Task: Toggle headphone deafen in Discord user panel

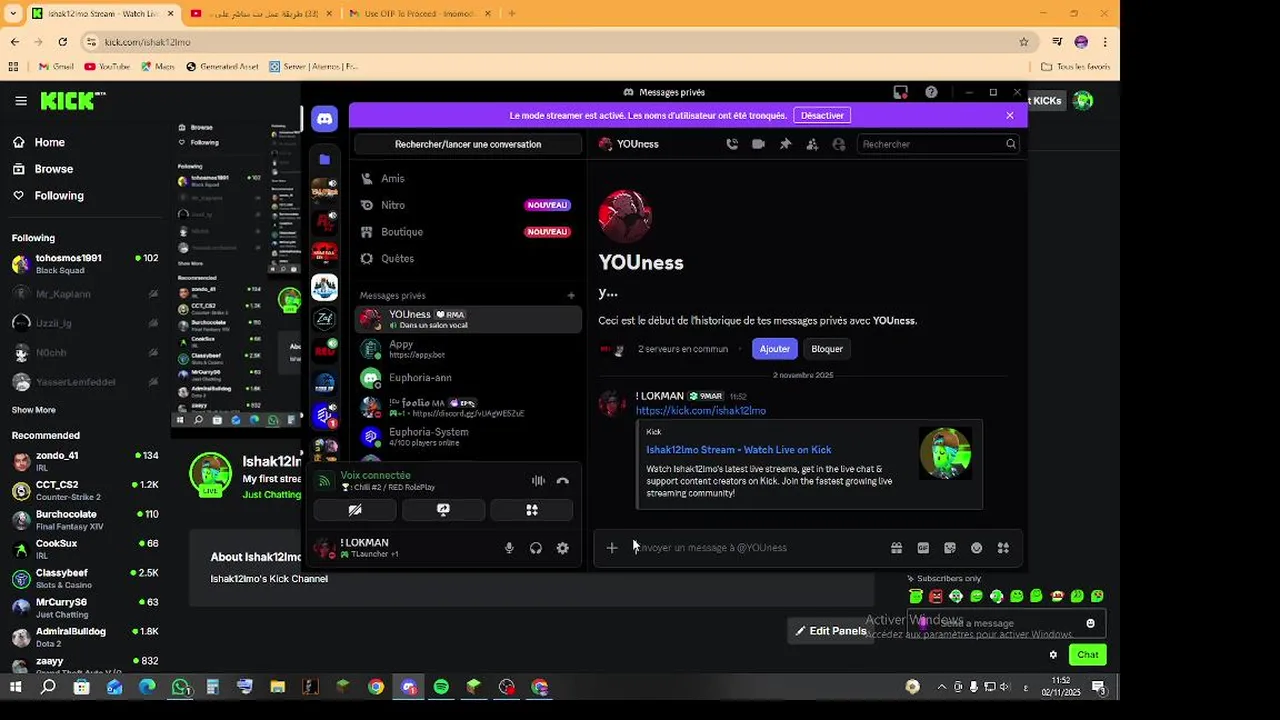Action: click(536, 548)
